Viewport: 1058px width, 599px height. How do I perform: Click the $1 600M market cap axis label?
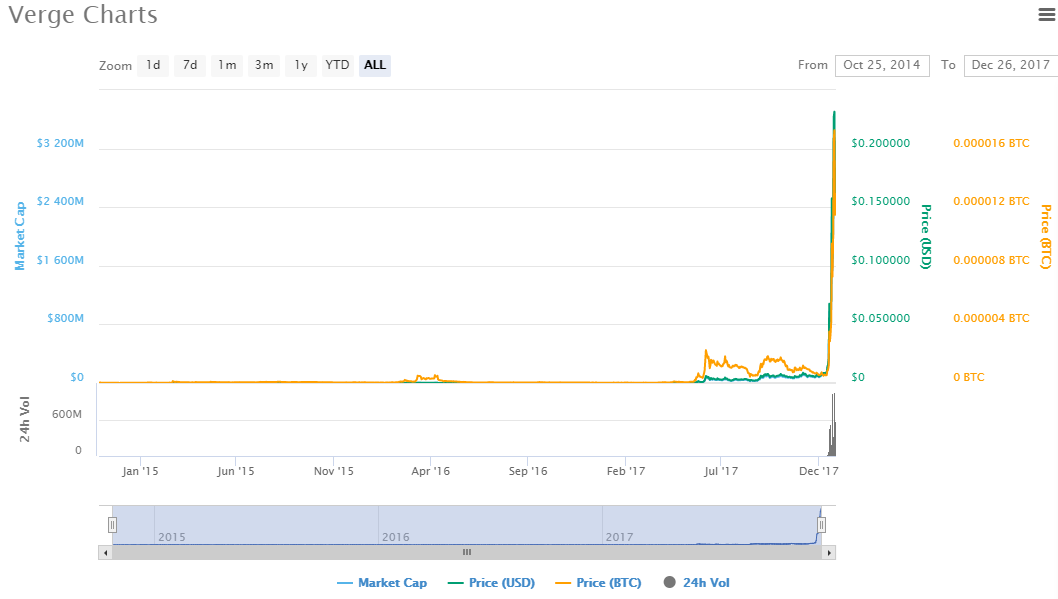[x=60, y=260]
